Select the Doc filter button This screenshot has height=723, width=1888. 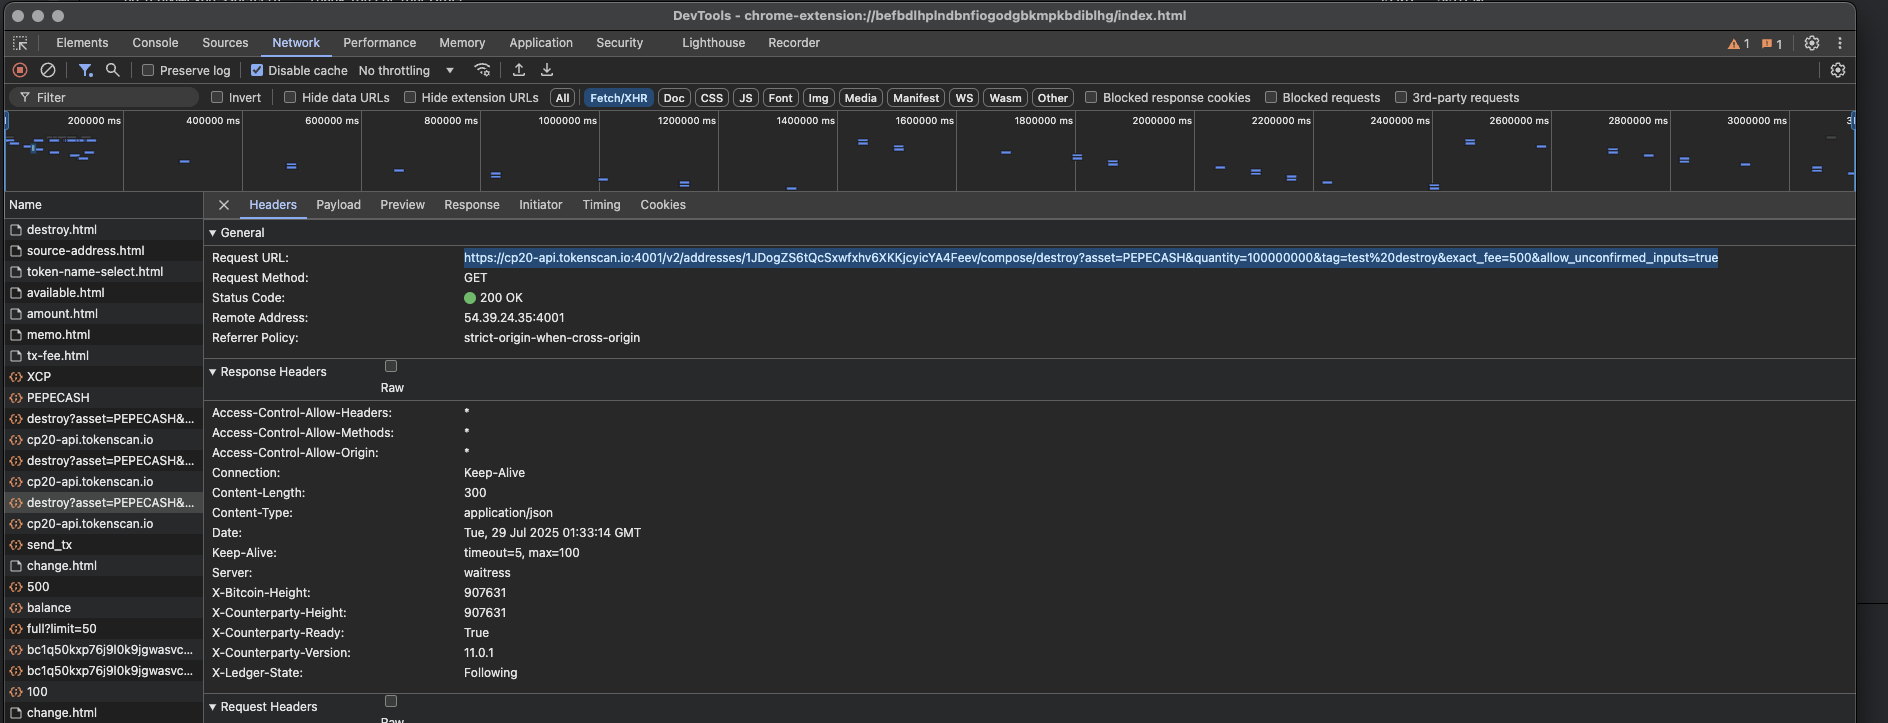point(674,98)
